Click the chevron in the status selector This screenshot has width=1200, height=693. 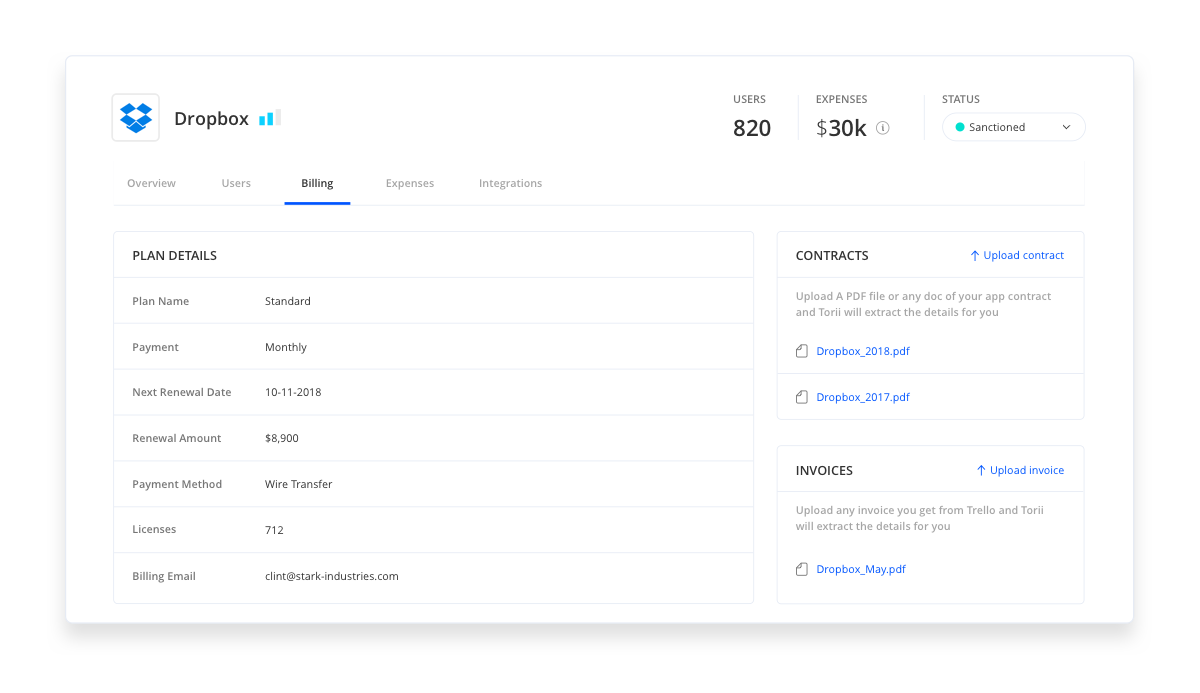coord(1066,127)
